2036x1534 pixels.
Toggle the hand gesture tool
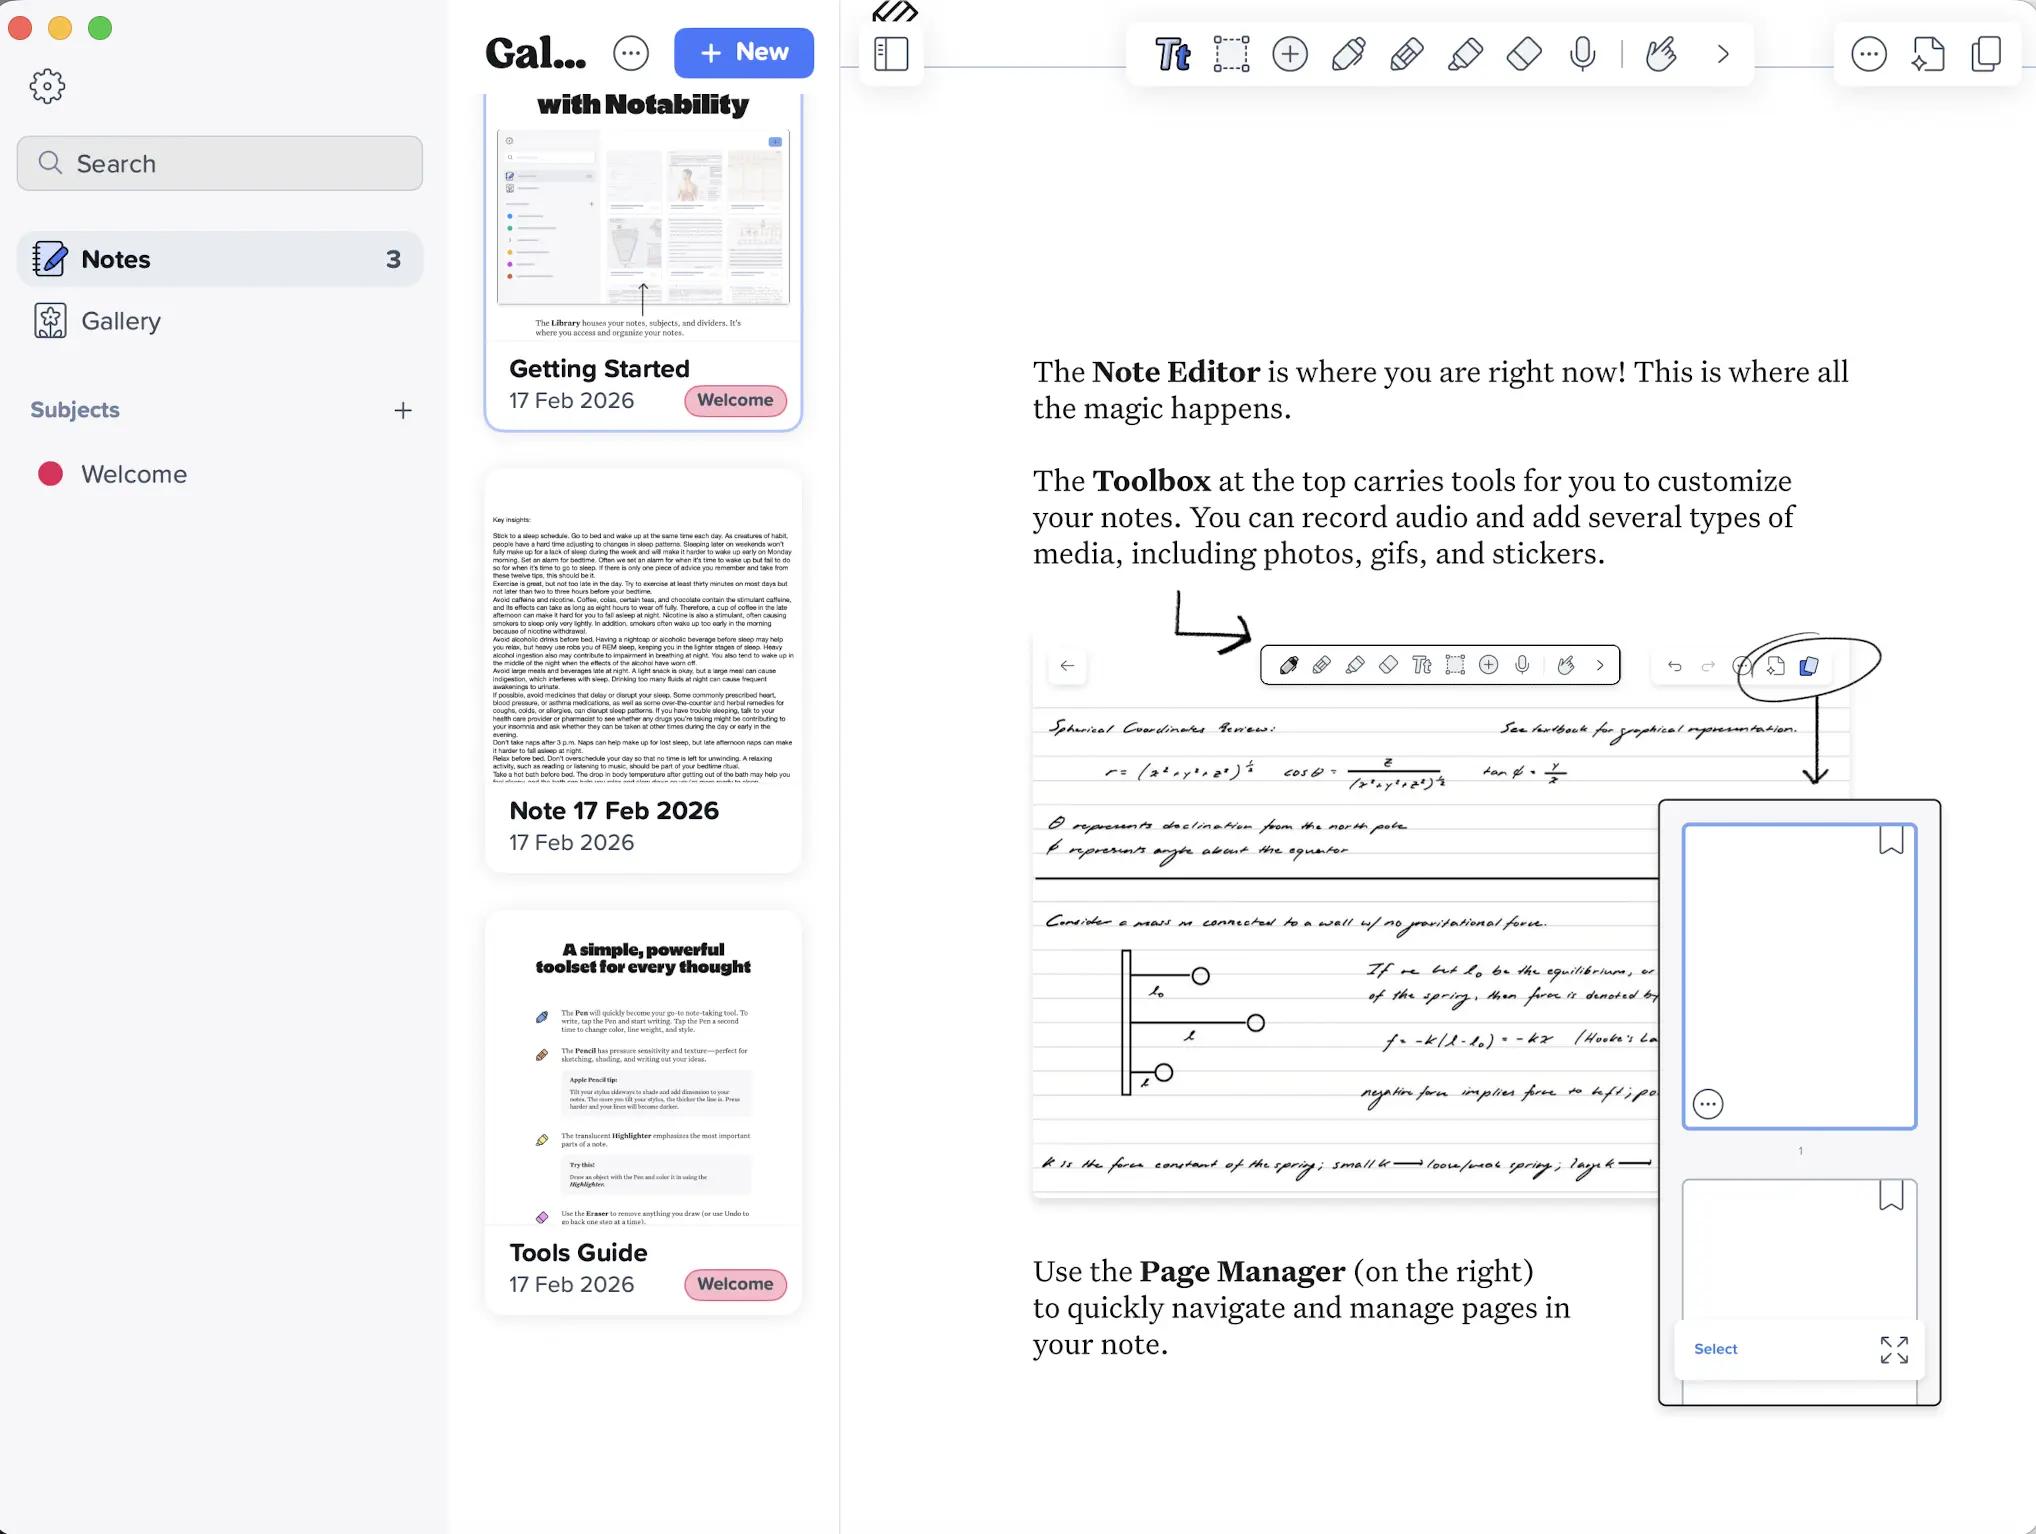[1662, 54]
